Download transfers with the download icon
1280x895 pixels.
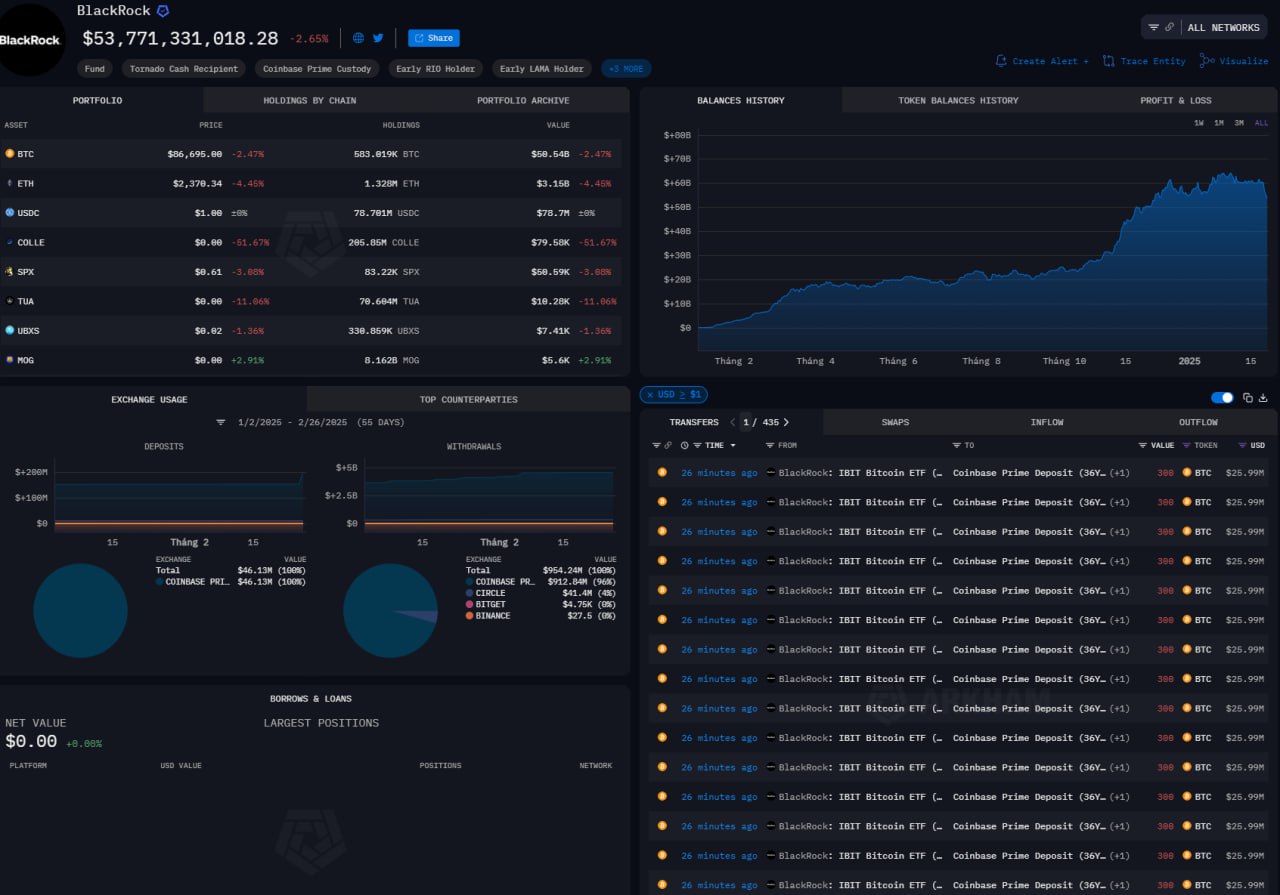1263,398
